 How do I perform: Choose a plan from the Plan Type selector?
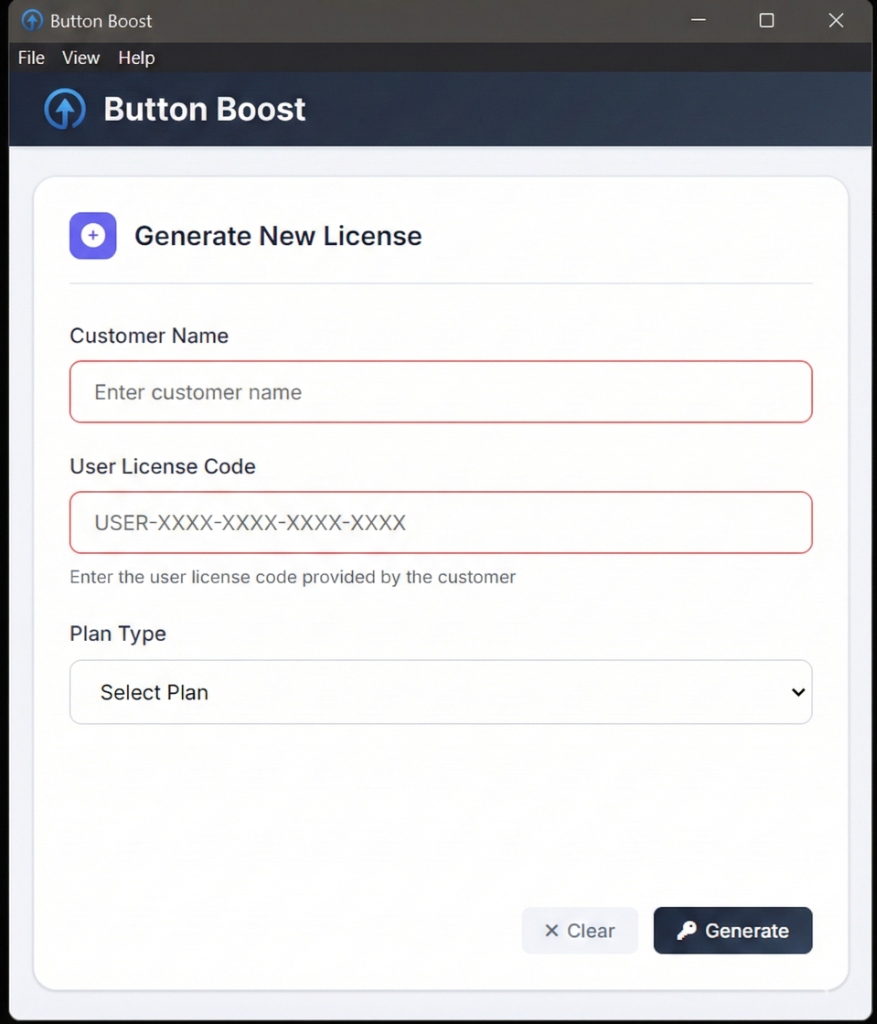(440, 691)
